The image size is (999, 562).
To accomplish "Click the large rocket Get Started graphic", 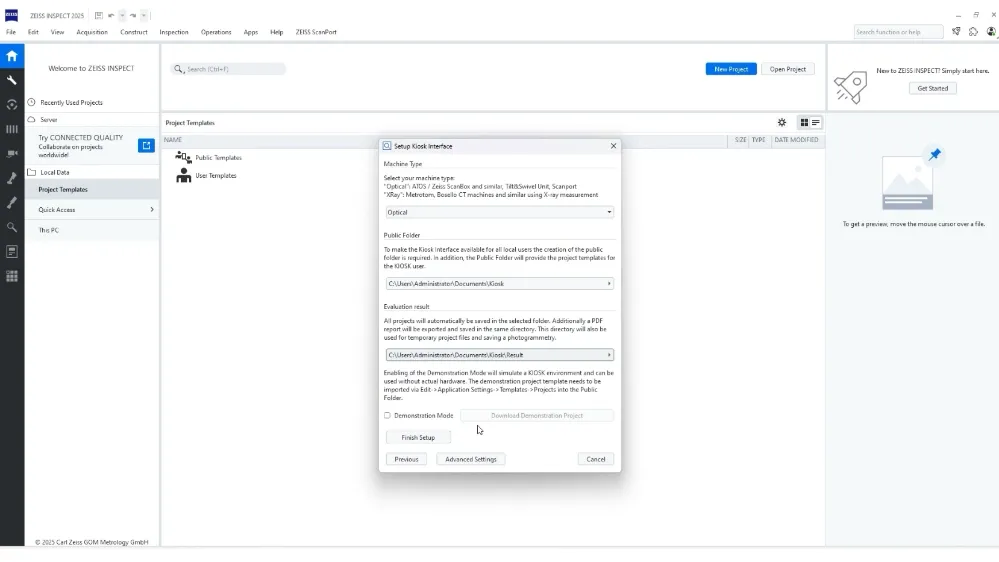I will click(x=851, y=87).
